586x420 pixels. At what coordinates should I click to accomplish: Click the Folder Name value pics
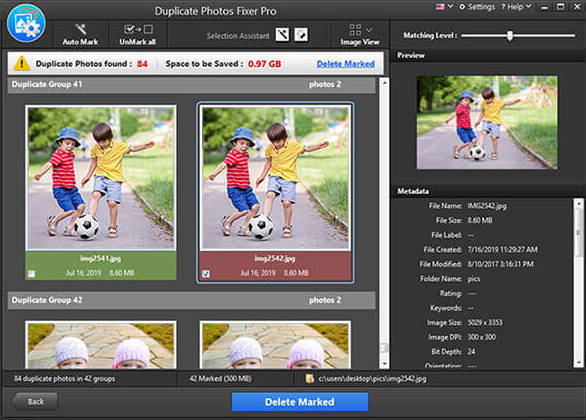coord(474,279)
